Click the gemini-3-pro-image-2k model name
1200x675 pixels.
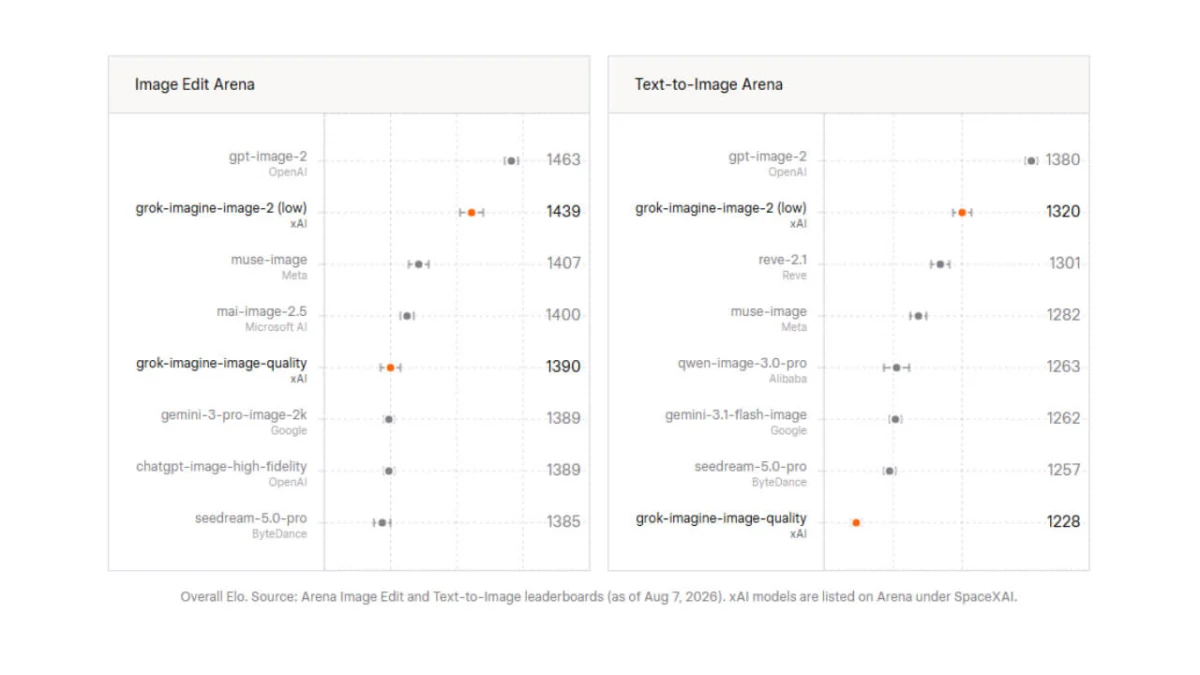[x=234, y=415]
